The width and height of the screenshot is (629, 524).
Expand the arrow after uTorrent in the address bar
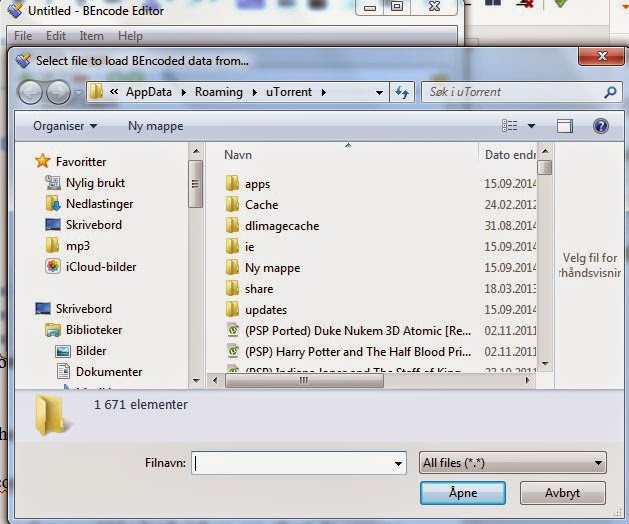tap(323, 92)
